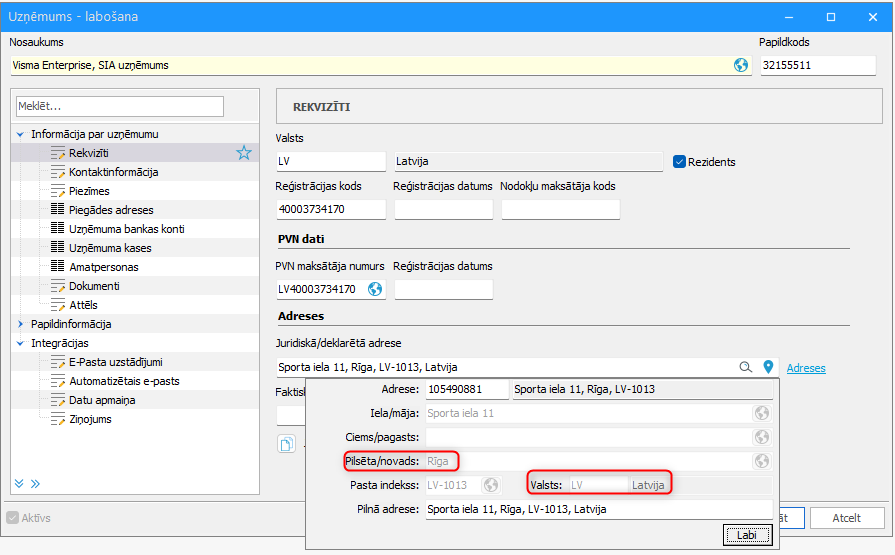Click the search magnifier in juridiskā adrese field

click(745, 367)
